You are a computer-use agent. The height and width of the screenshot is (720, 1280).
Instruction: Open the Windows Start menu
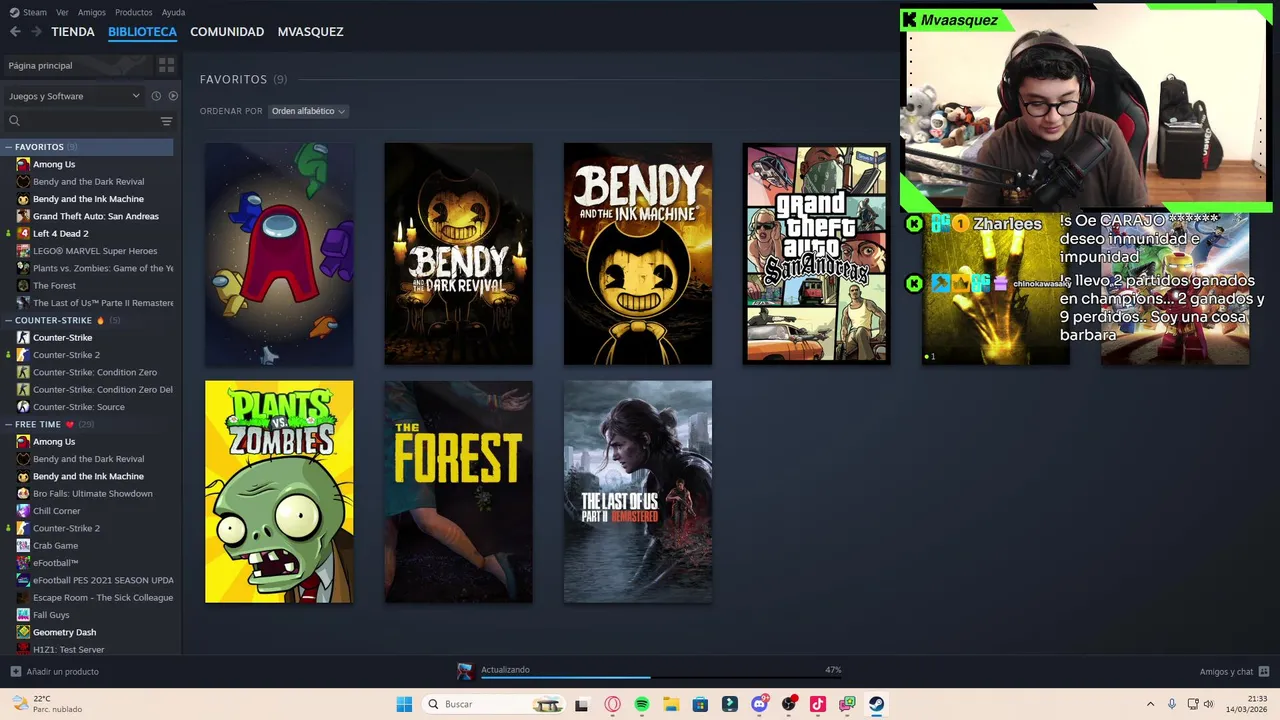404,704
